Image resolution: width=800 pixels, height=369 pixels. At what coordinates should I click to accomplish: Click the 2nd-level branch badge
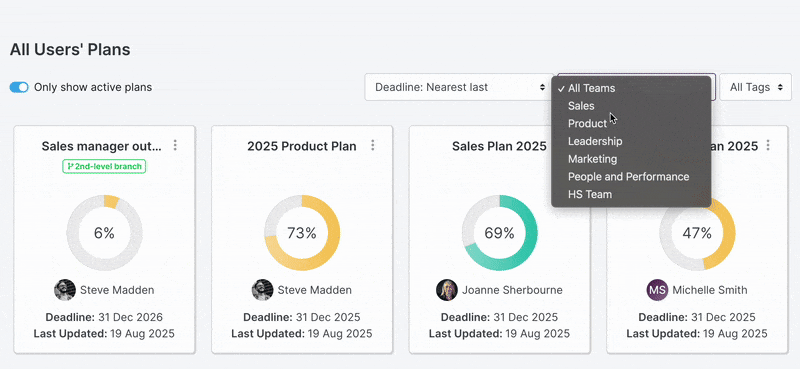pyautogui.click(x=104, y=166)
